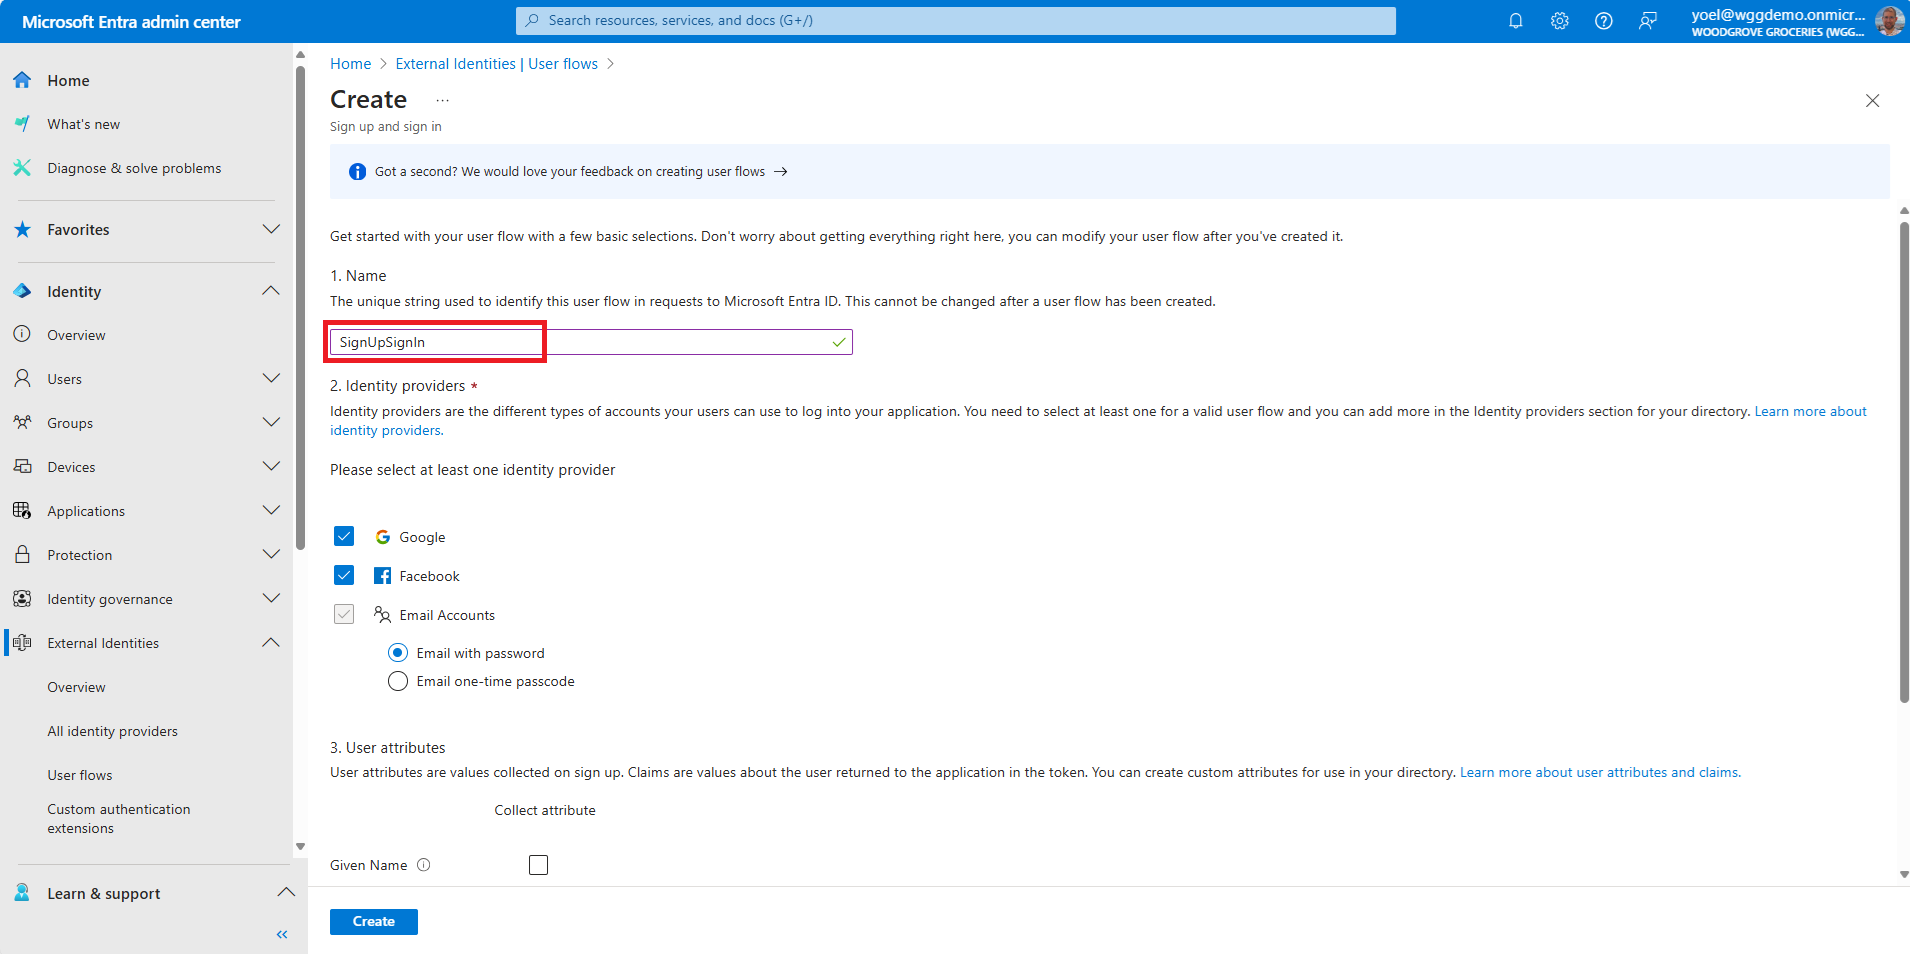Click the blue Create button
Viewport: 1910px width, 954px height.
[373, 921]
